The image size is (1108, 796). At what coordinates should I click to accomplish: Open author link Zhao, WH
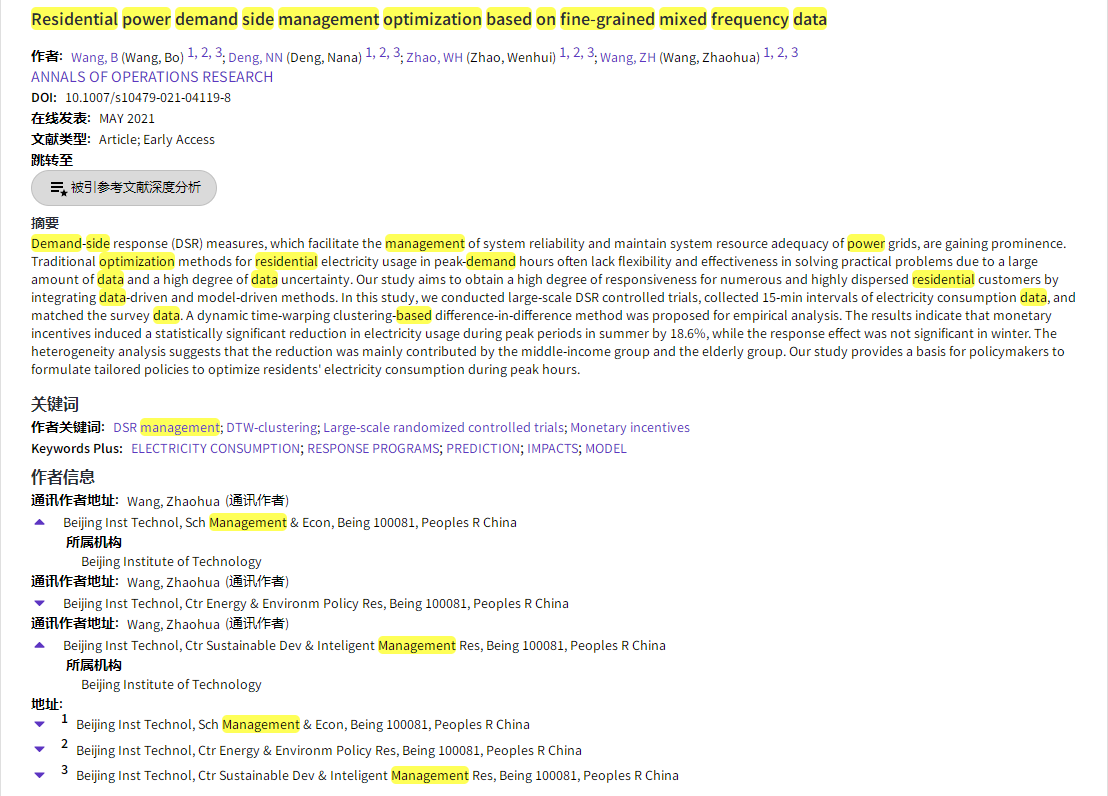(x=434, y=58)
